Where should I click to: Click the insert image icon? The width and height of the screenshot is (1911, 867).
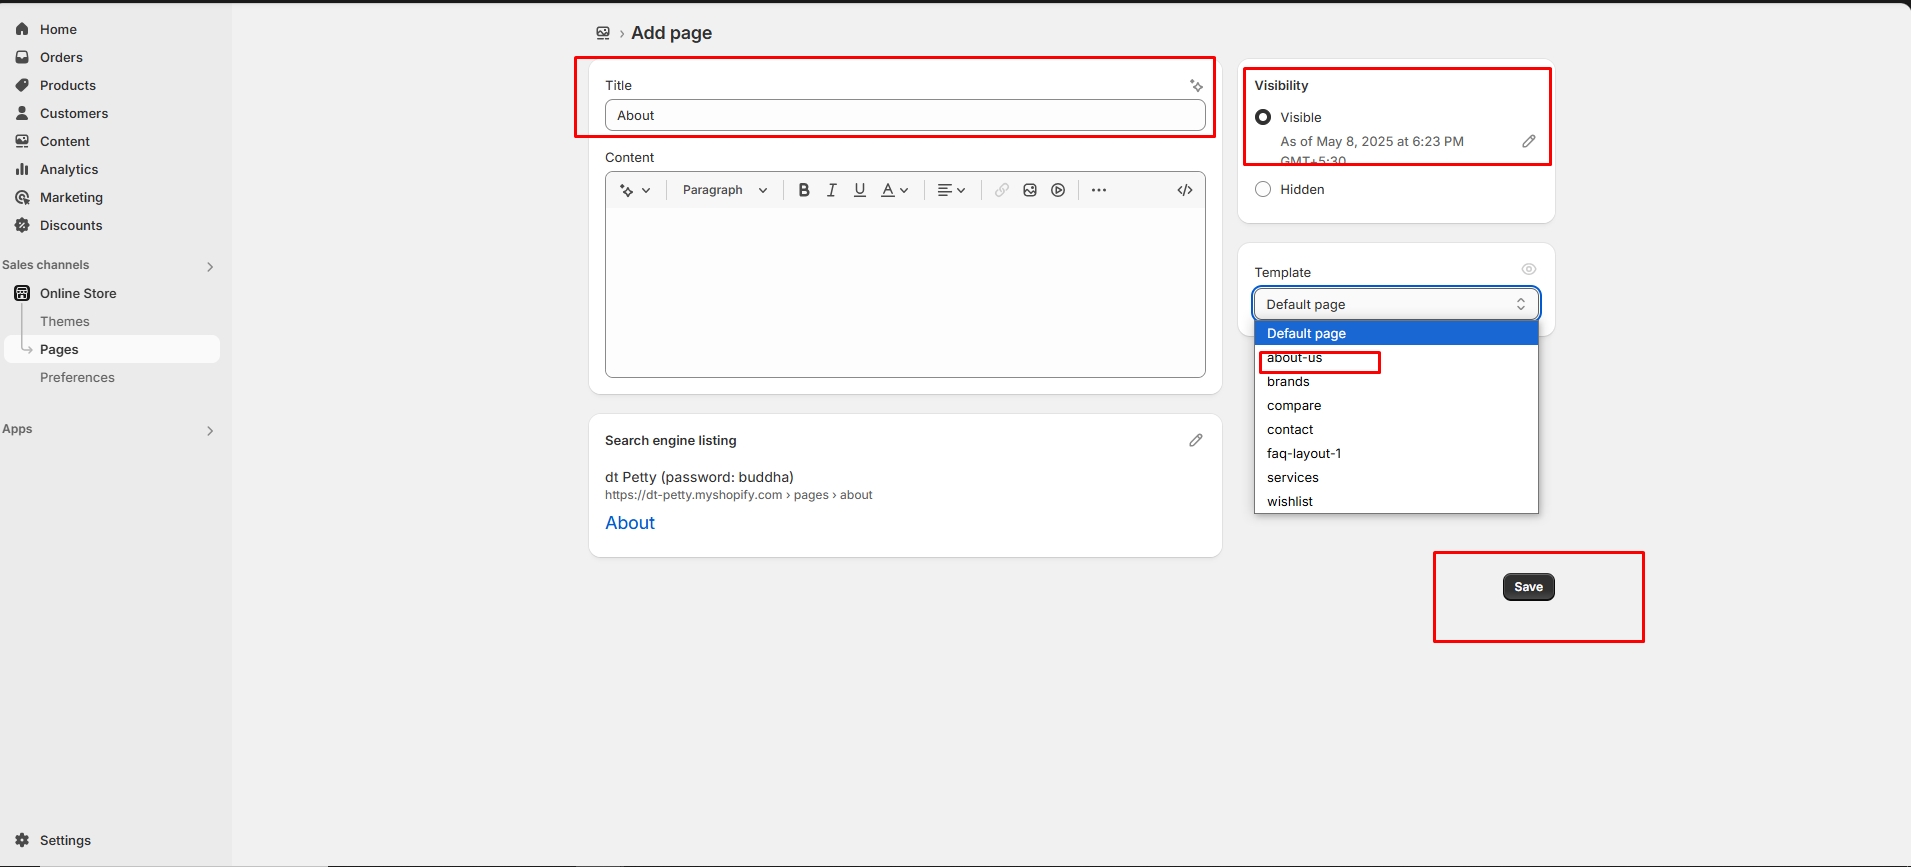(1030, 190)
